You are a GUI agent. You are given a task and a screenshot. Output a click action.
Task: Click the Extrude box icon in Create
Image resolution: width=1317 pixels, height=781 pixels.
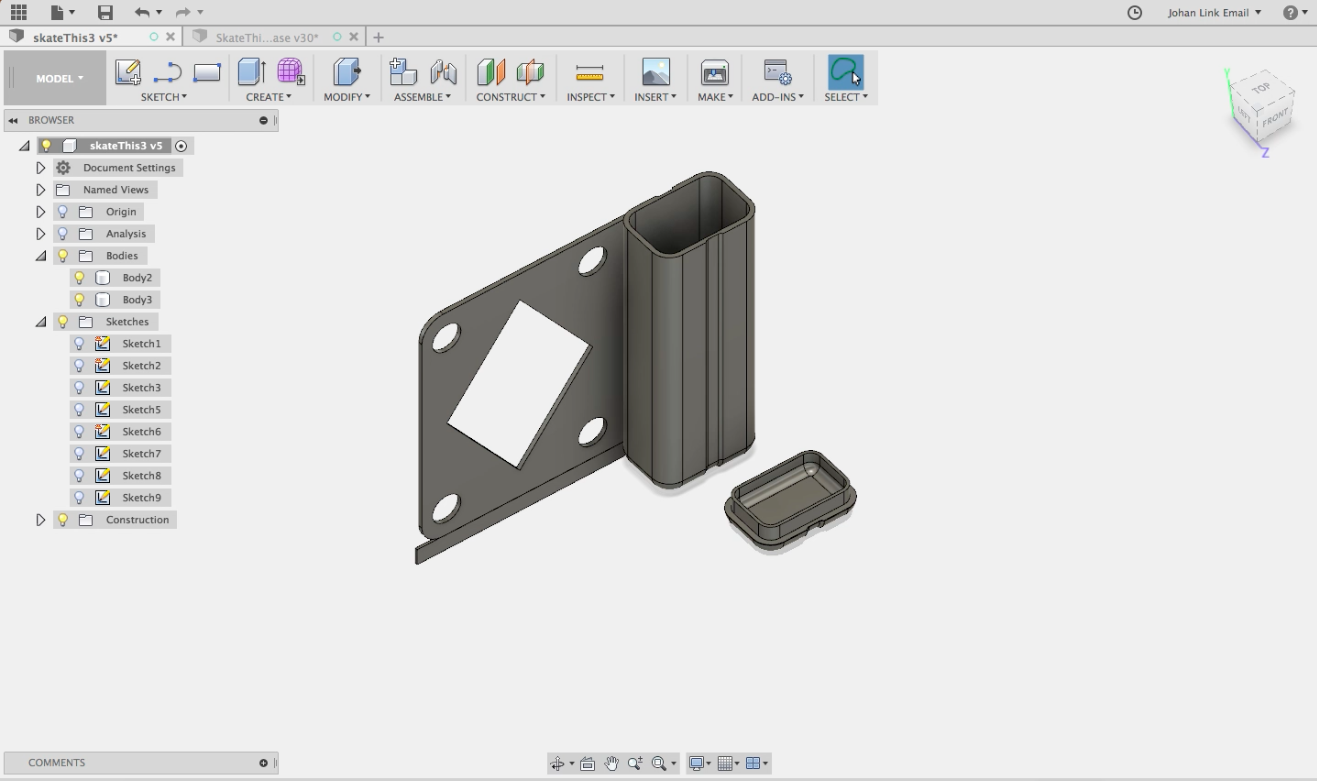pyautogui.click(x=250, y=72)
